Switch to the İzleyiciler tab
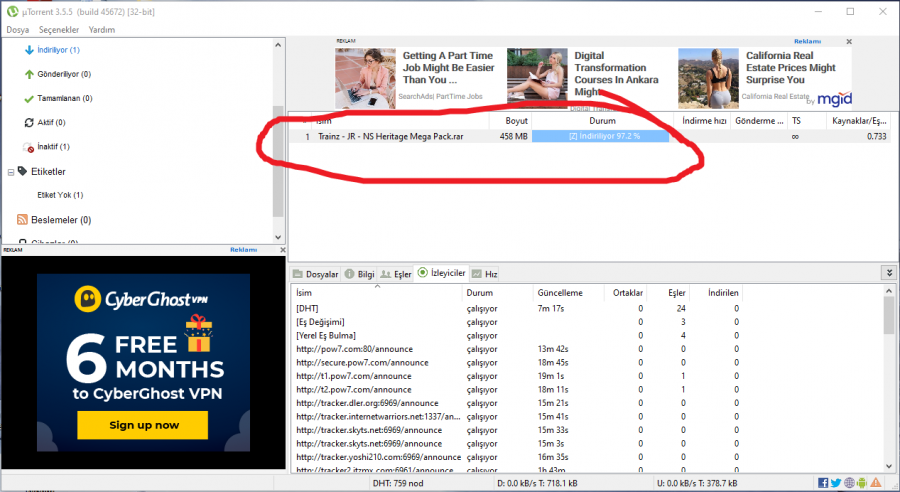This screenshot has height=492, width=900. tap(441, 273)
